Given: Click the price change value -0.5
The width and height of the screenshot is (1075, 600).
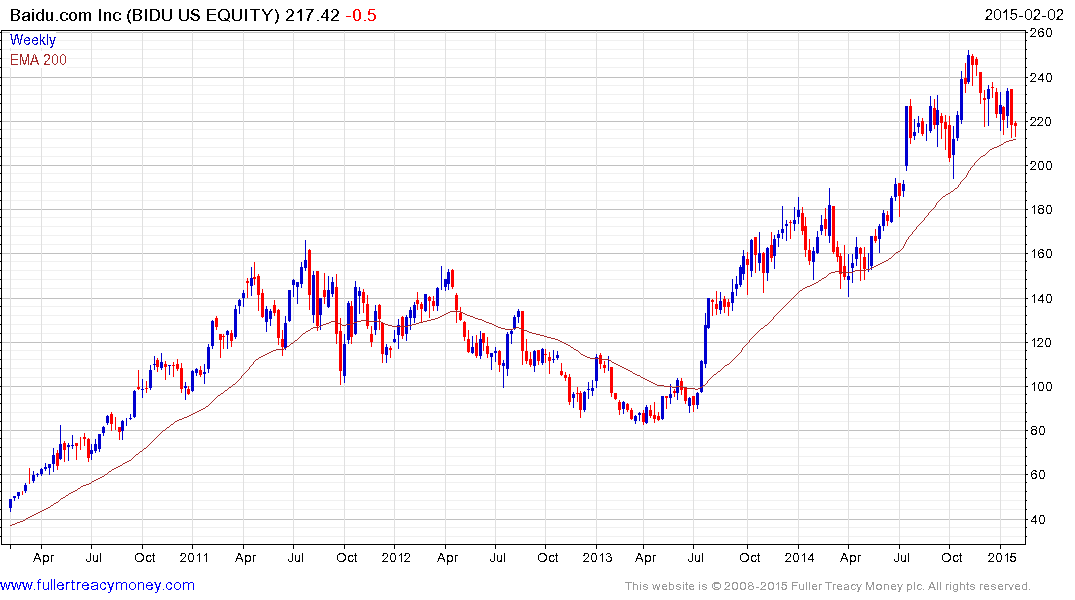Looking at the screenshot, I should point(361,15).
